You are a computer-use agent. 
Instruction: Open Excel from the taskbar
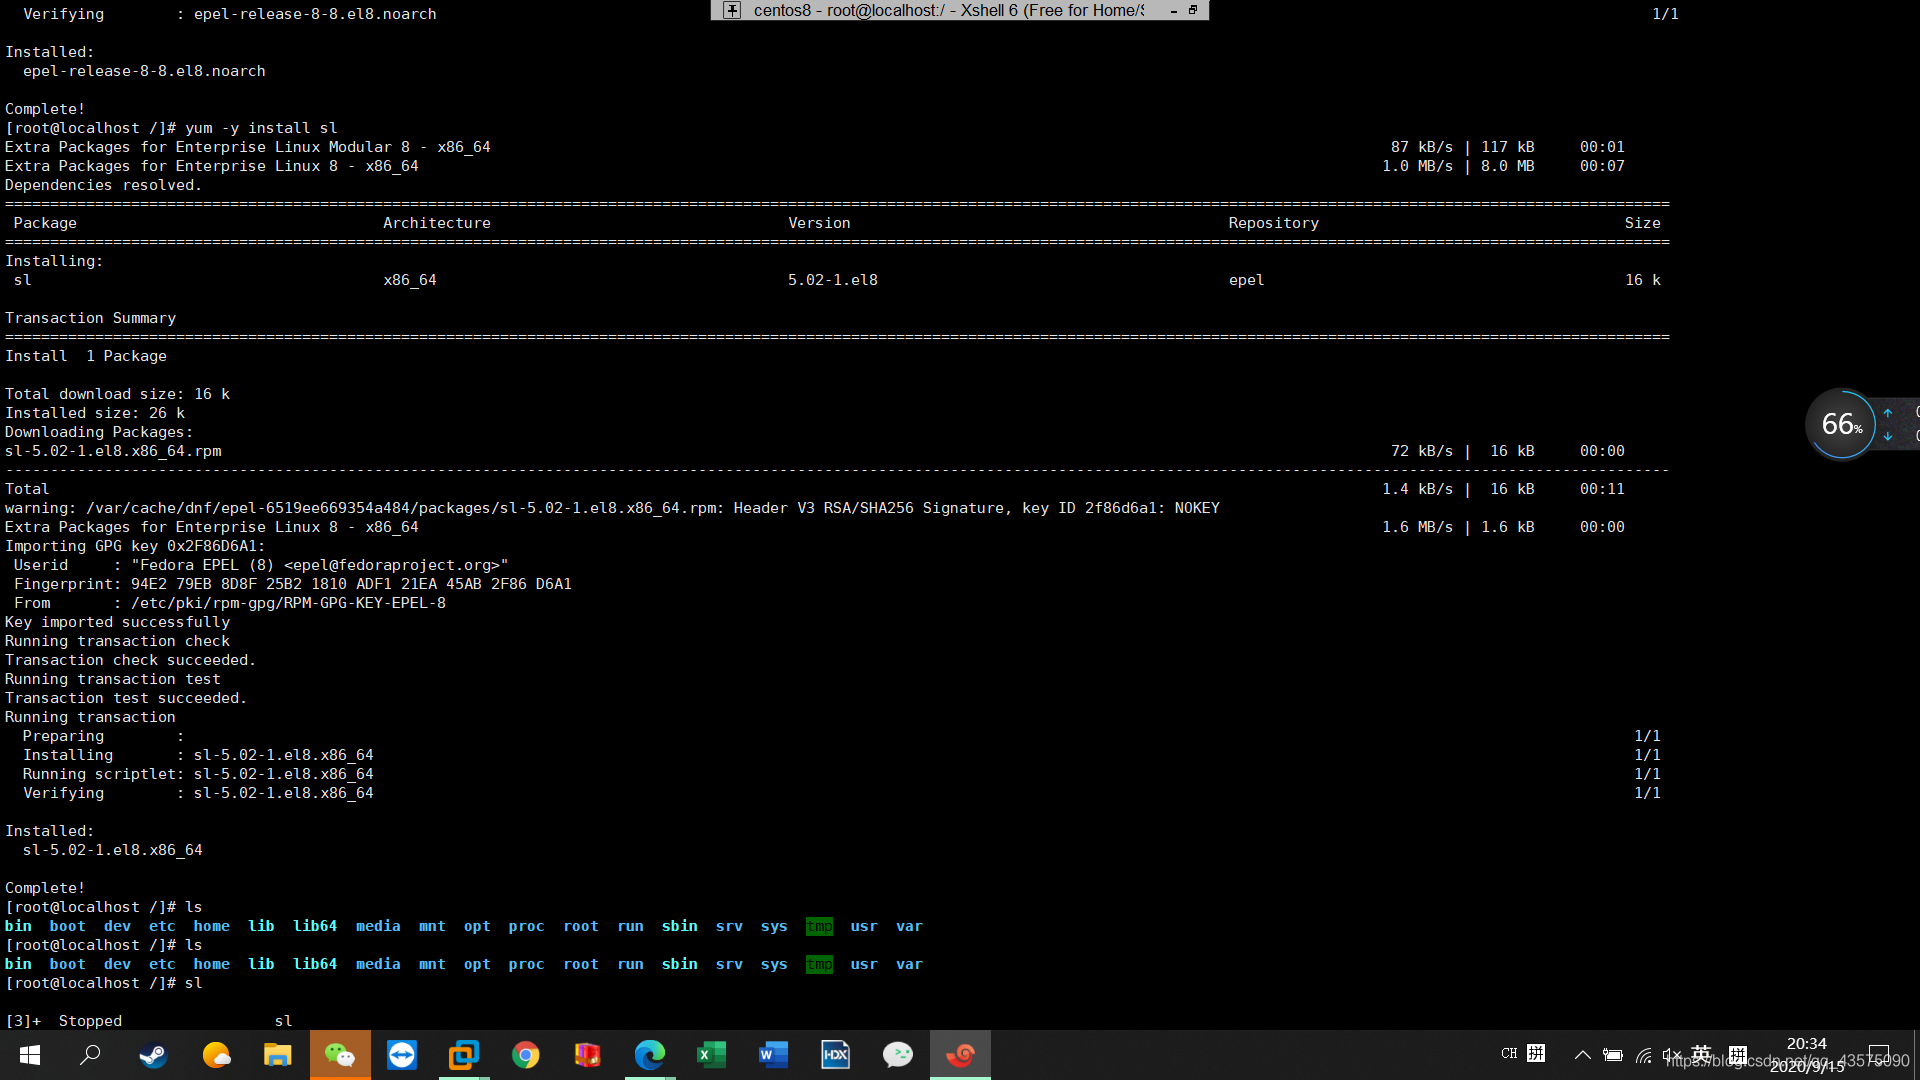click(712, 1055)
